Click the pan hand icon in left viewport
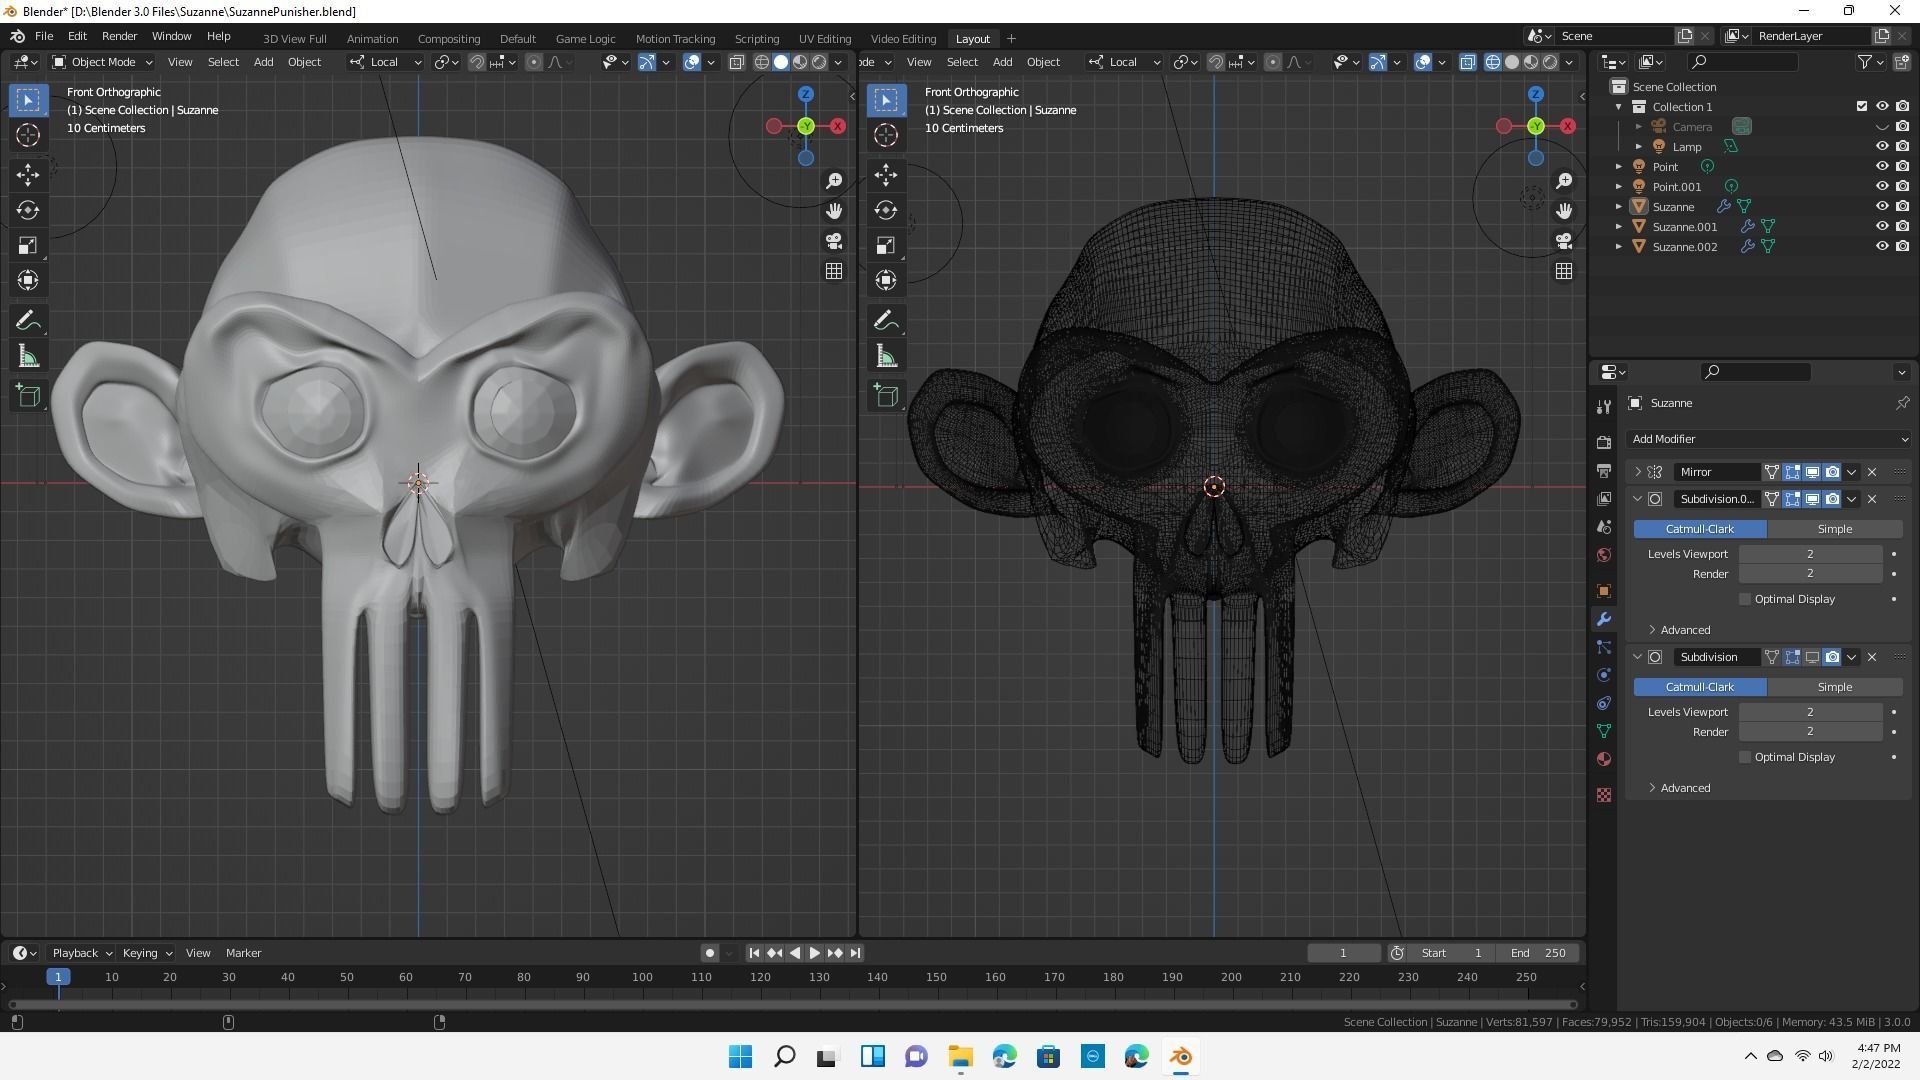The width and height of the screenshot is (1920, 1080). [x=834, y=211]
